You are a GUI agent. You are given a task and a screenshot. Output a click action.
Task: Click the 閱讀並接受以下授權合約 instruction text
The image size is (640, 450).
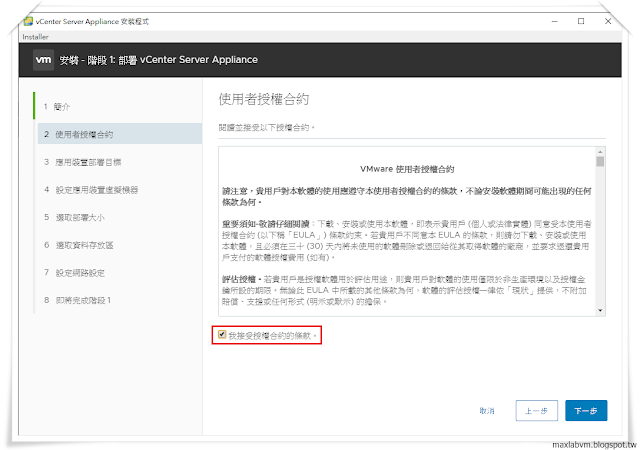267,128
